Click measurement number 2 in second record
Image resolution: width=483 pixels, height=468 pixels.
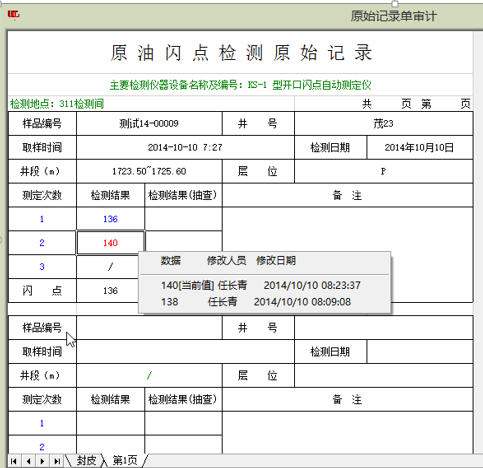point(42,447)
